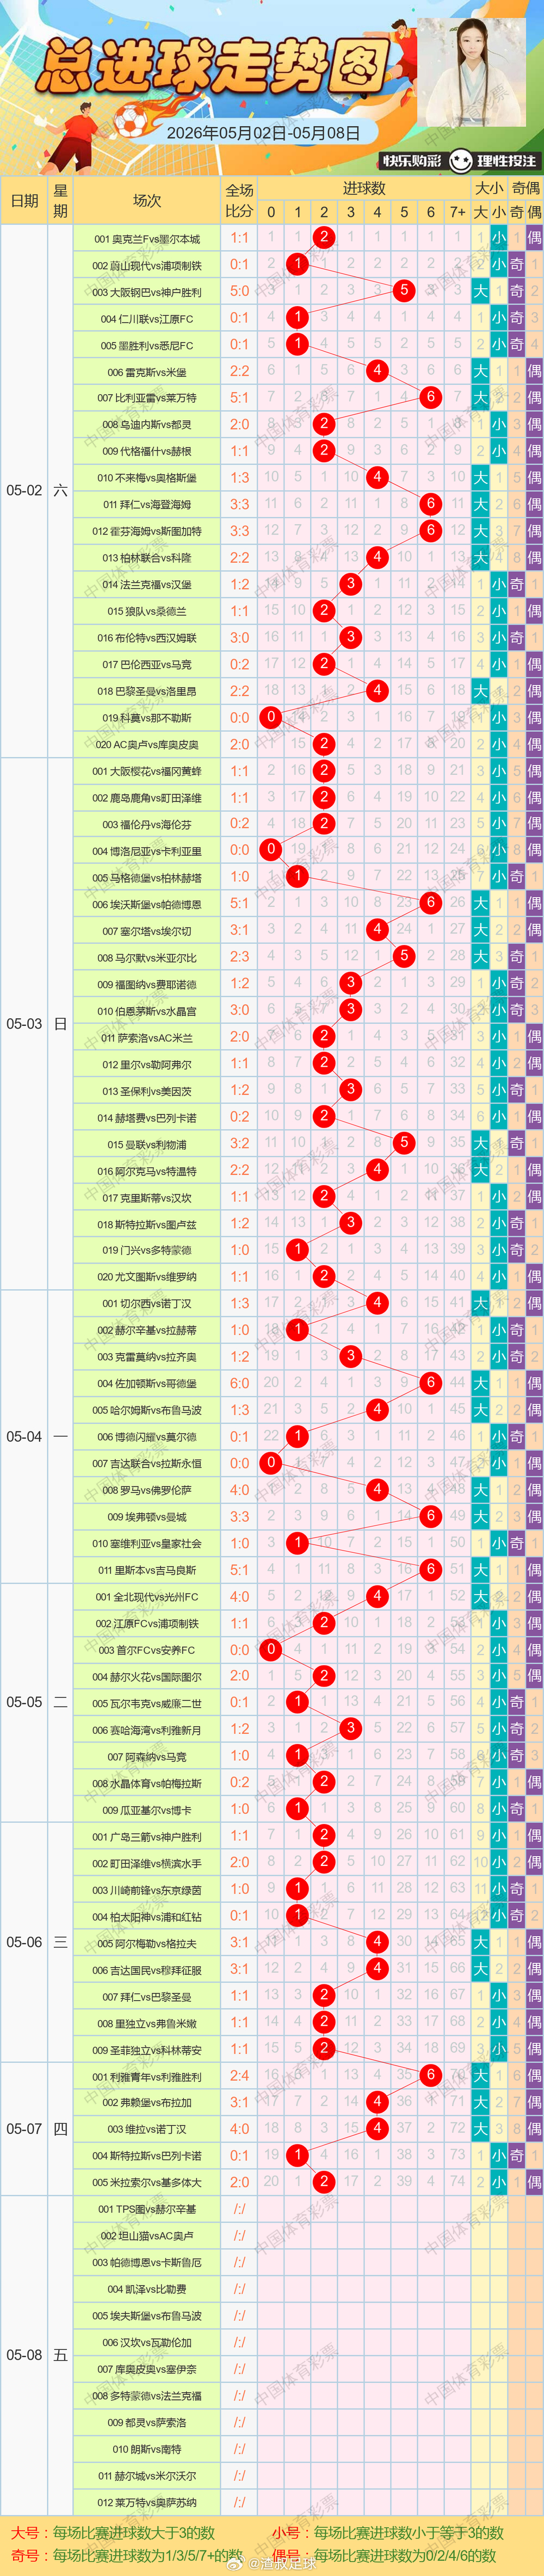The image size is (544, 2576).
Task: Click red circle 5 in 大阪钢巴vs神户胜利 row
Action: pos(404,291)
